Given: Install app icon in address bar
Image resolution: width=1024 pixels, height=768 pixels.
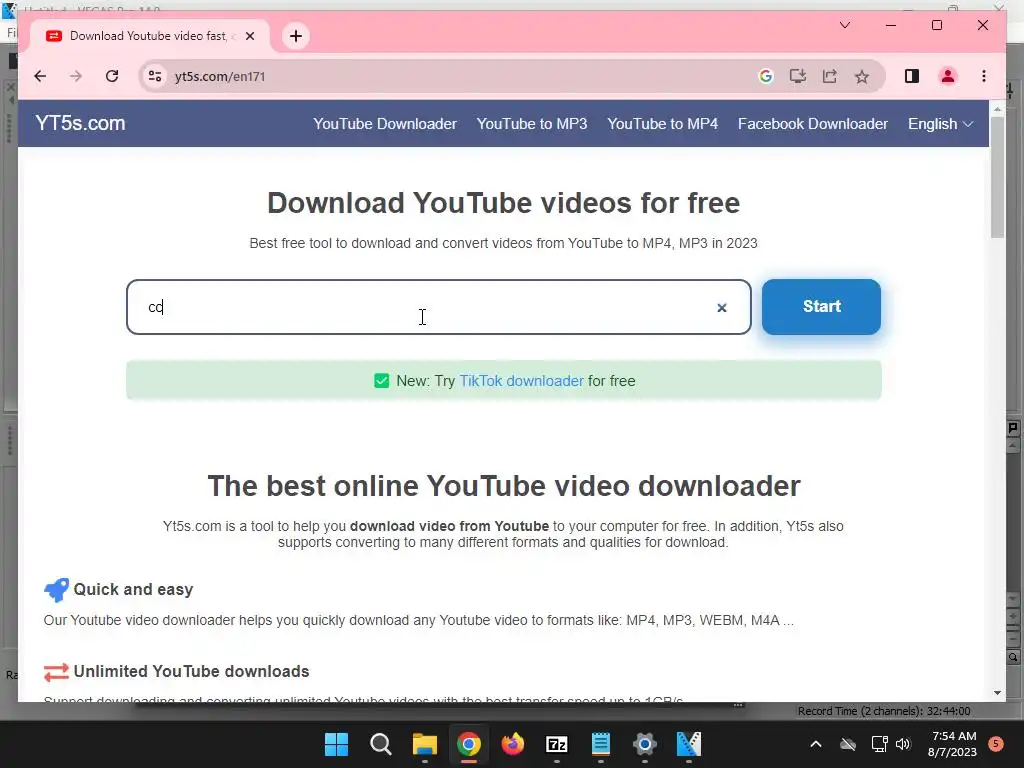Looking at the screenshot, I should click(797, 76).
